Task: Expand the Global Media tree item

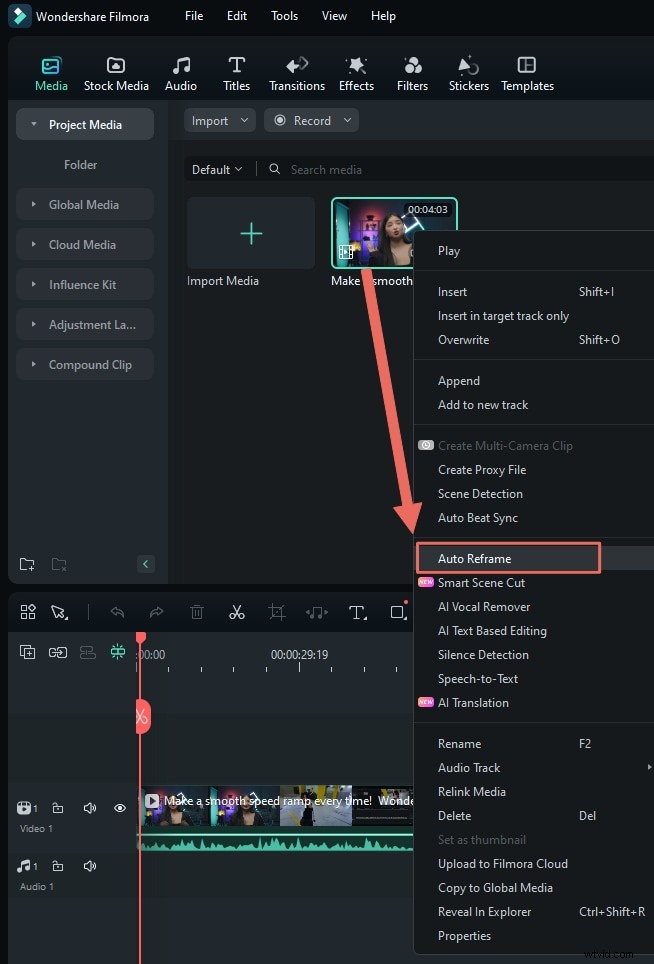Action: pos(84,205)
